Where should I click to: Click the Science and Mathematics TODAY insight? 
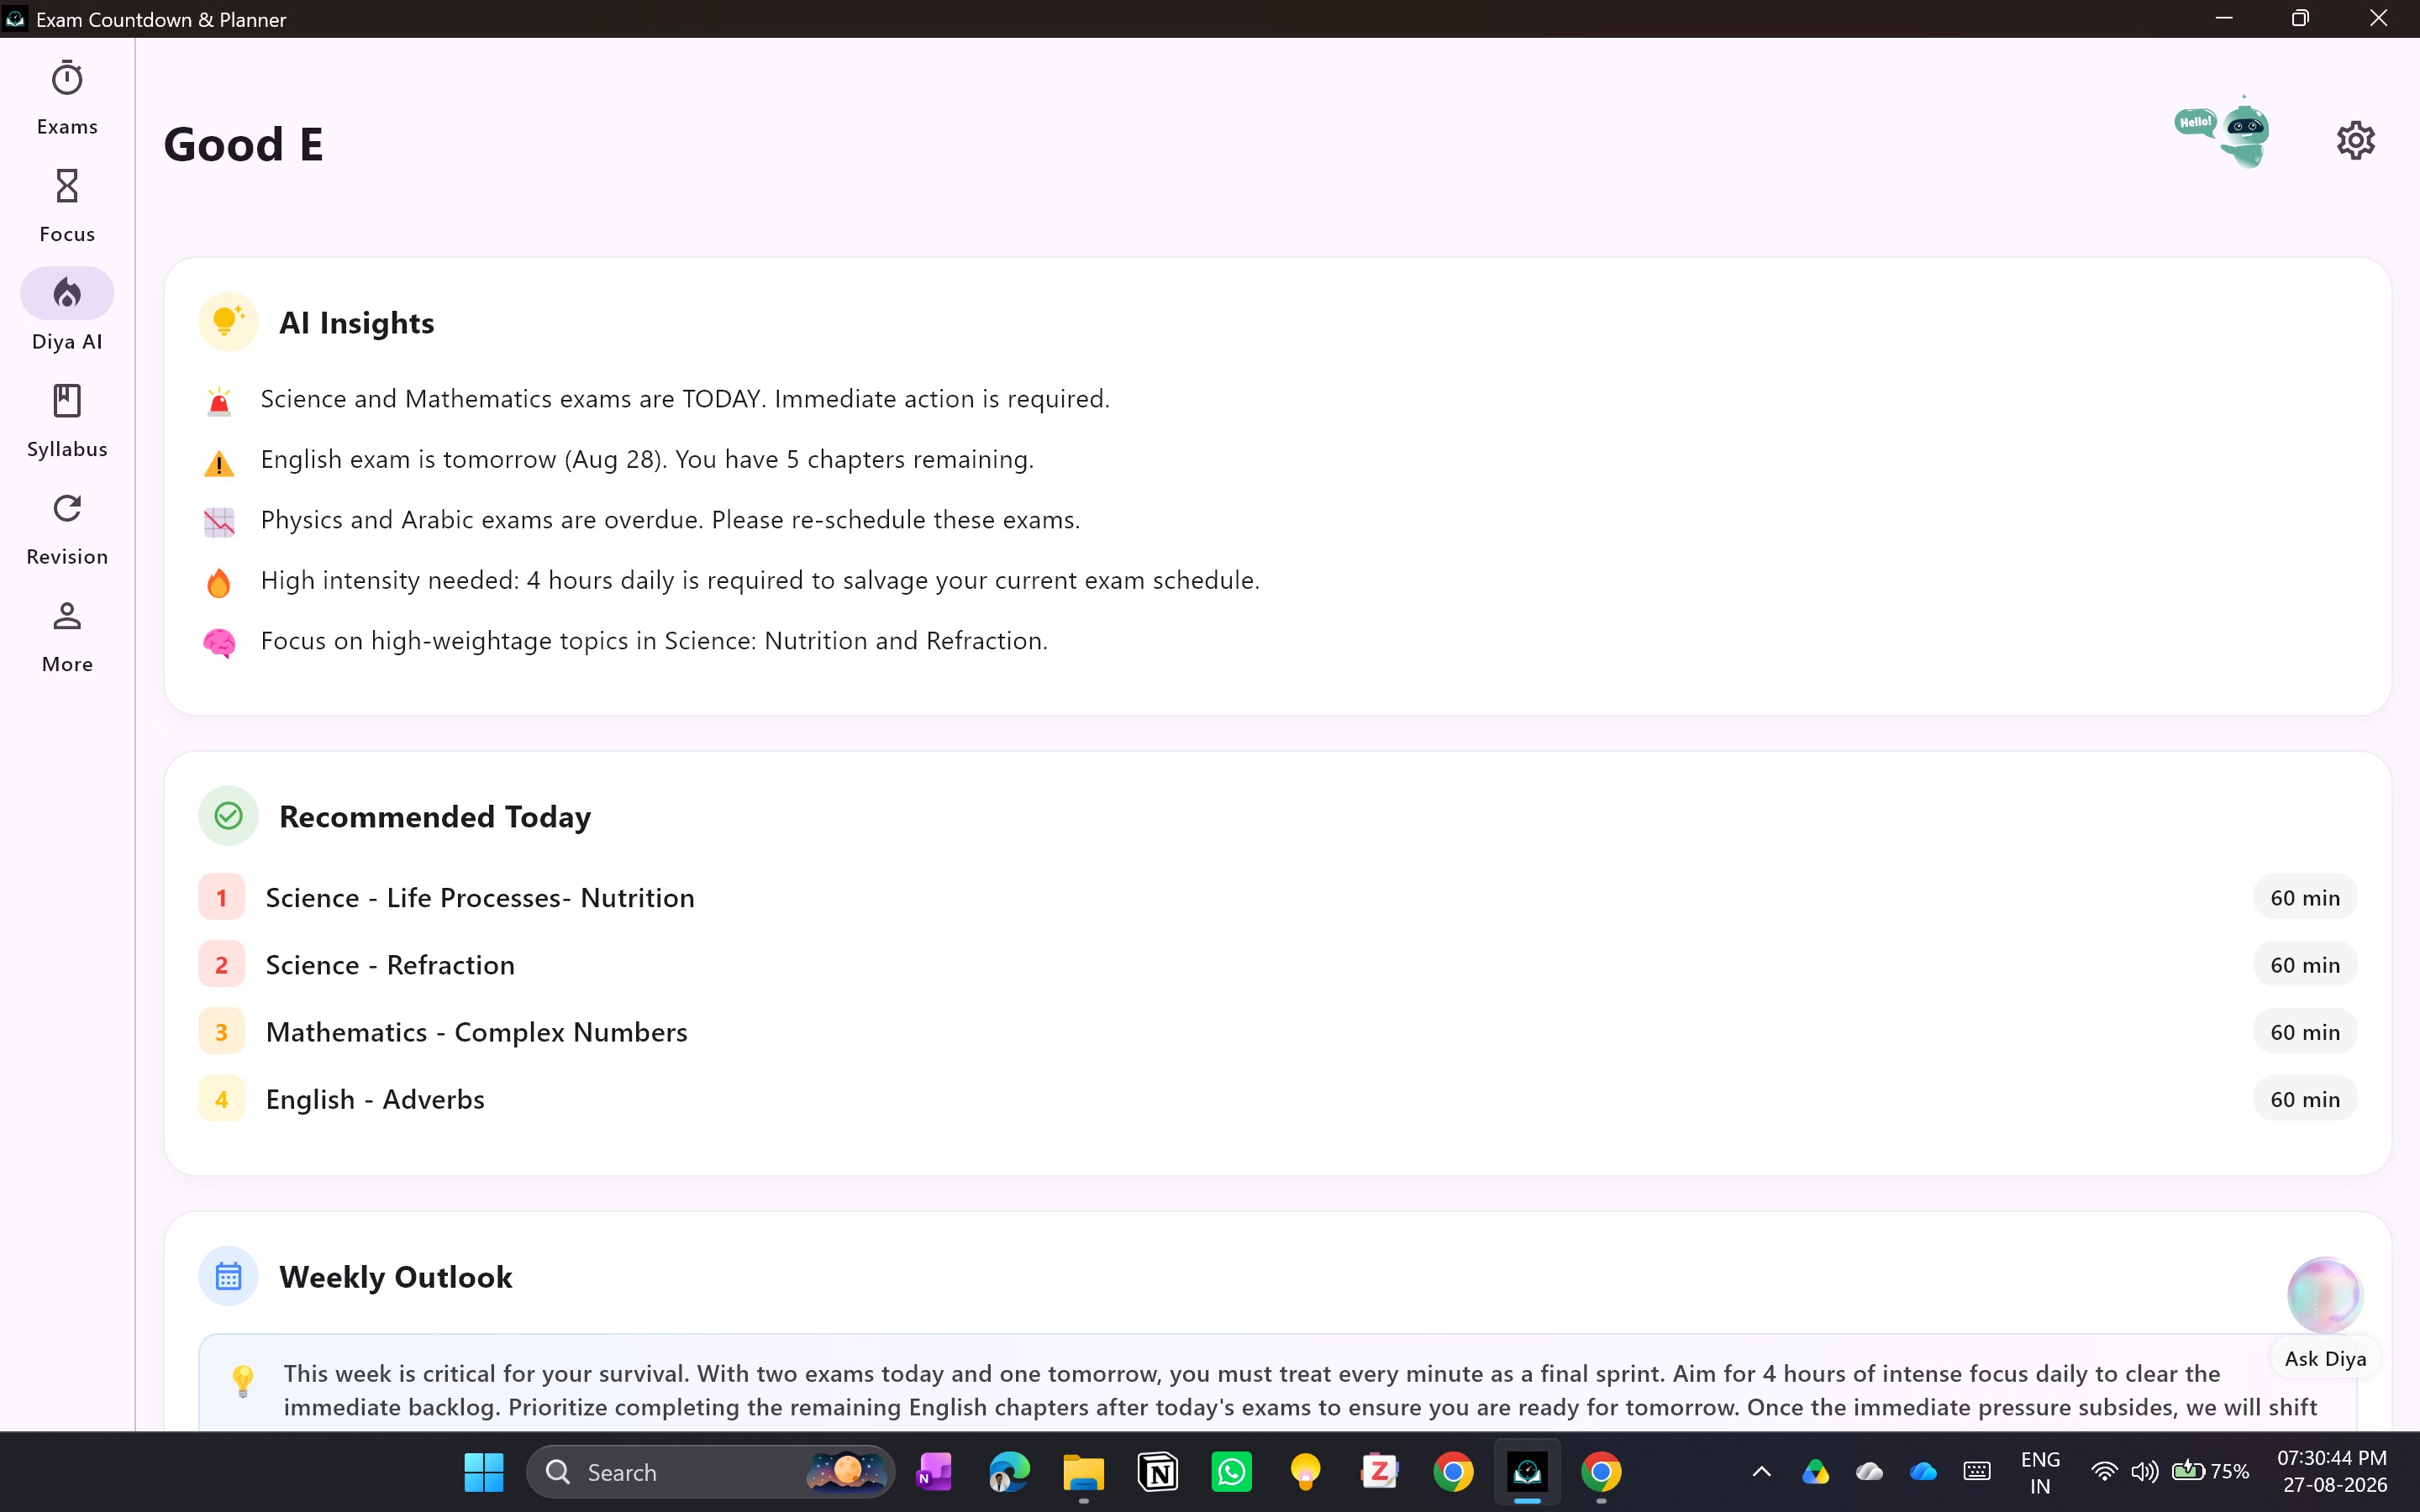(x=685, y=399)
